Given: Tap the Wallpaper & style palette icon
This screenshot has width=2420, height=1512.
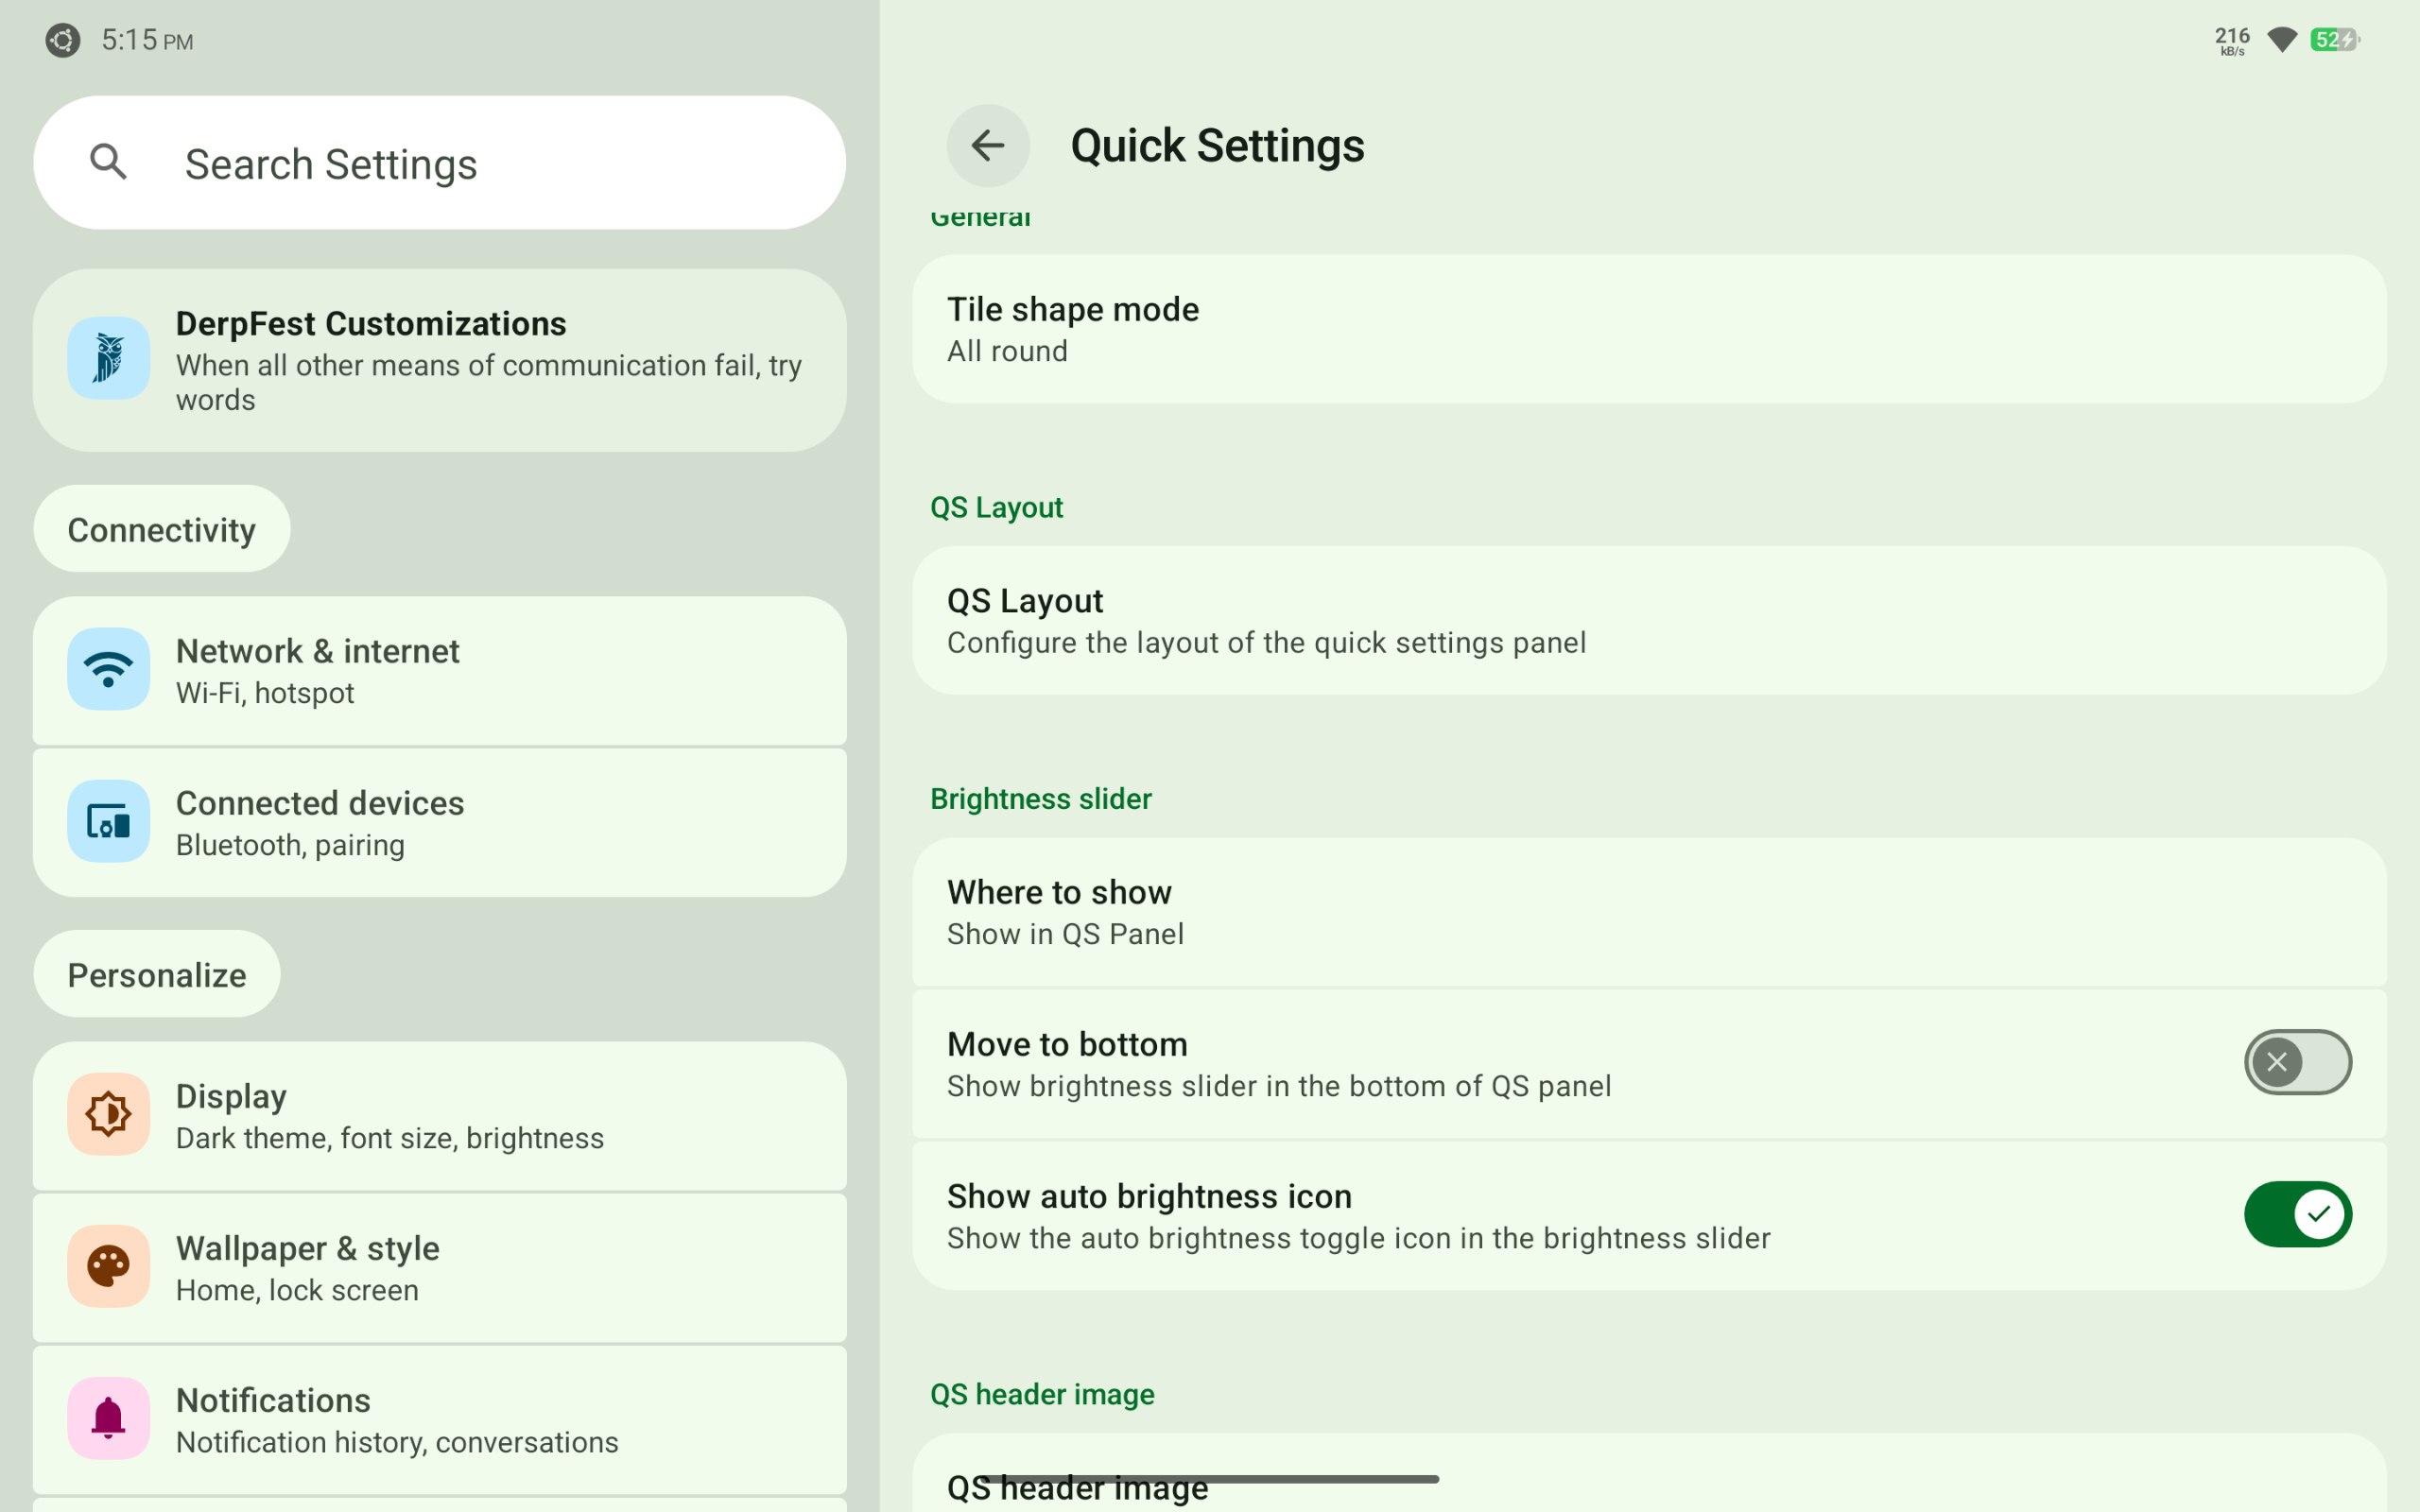Looking at the screenshot, I should click(108, 1266).
